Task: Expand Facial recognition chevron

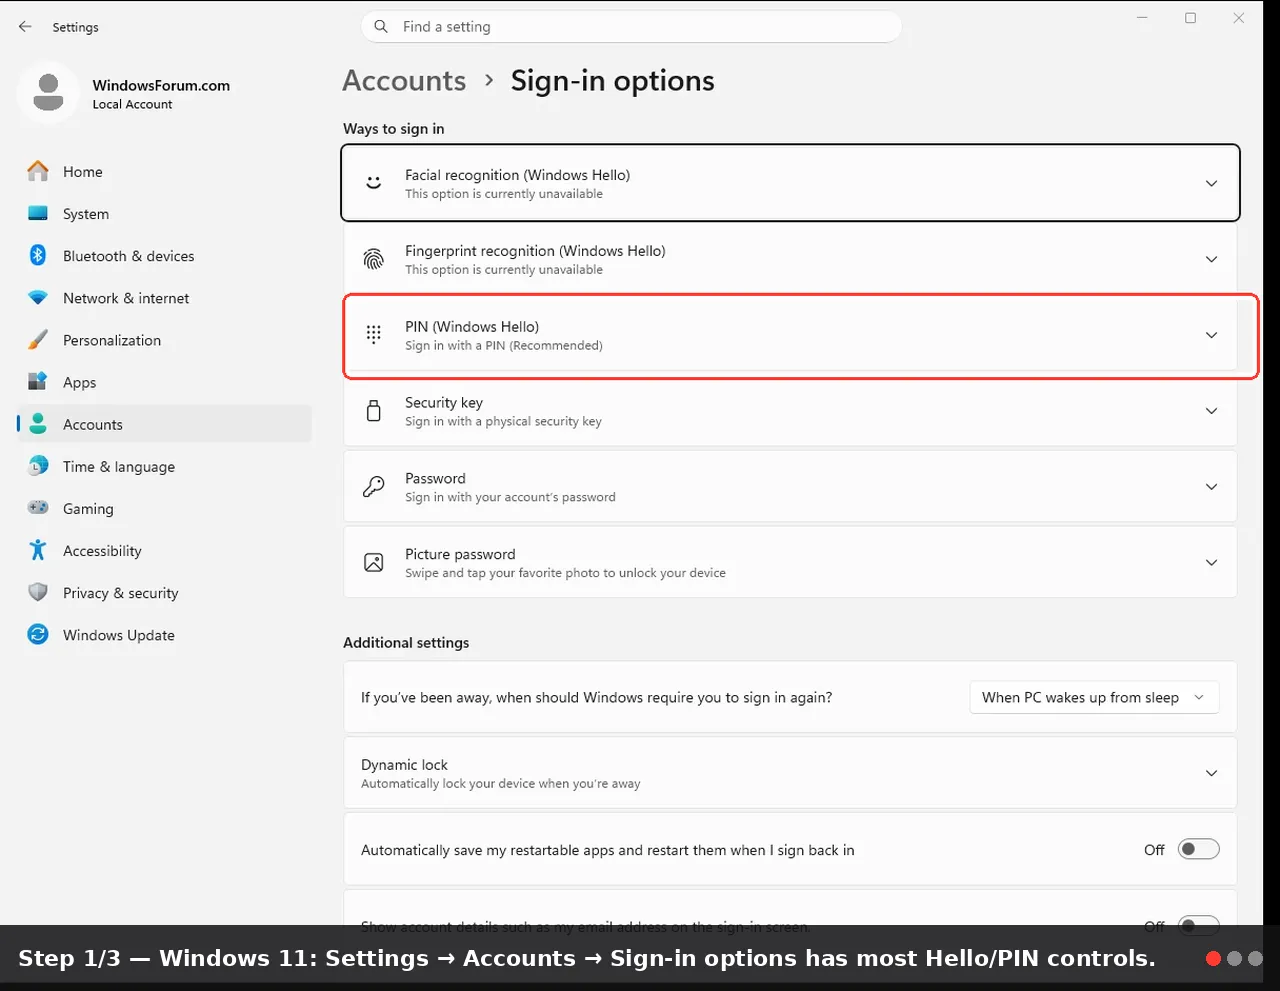Action: pos(1211,183)
